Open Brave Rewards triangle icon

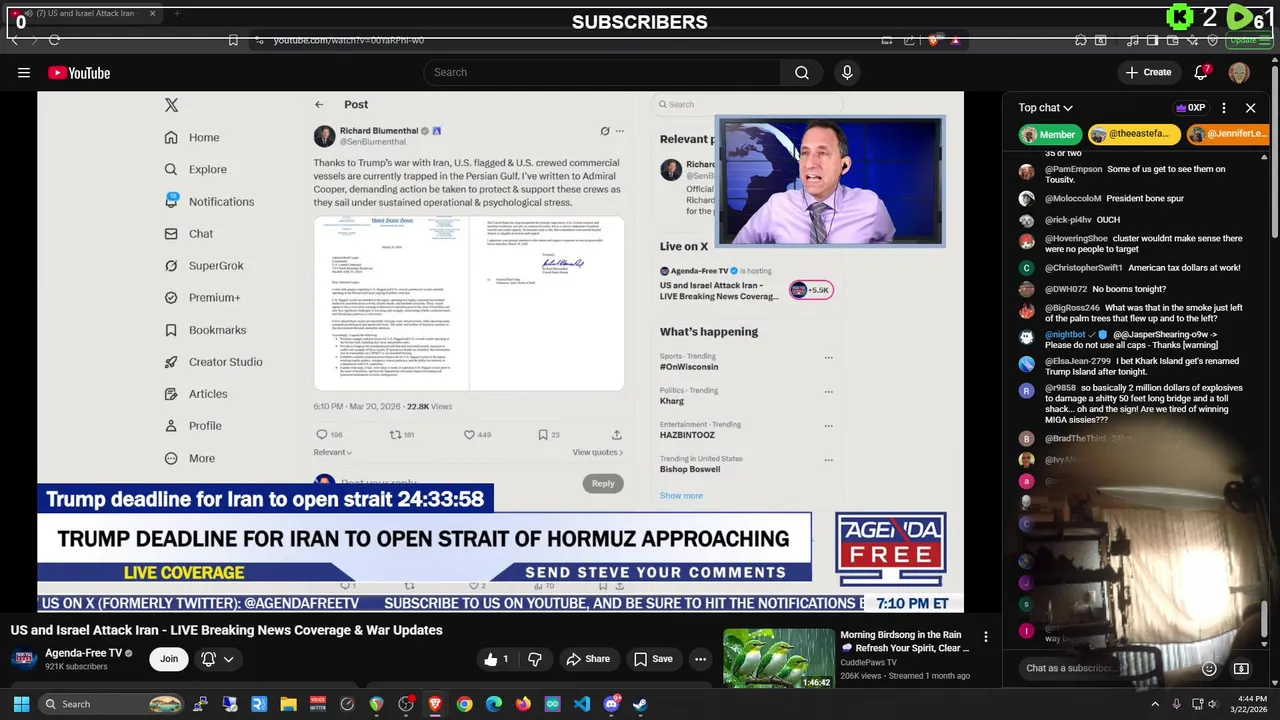(x=956, y=40)
